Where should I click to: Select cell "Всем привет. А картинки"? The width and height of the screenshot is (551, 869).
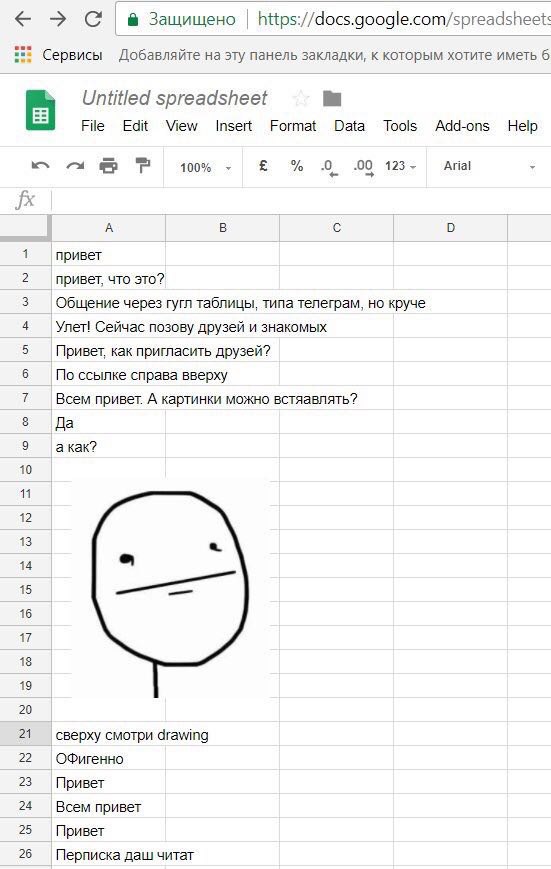109,398
